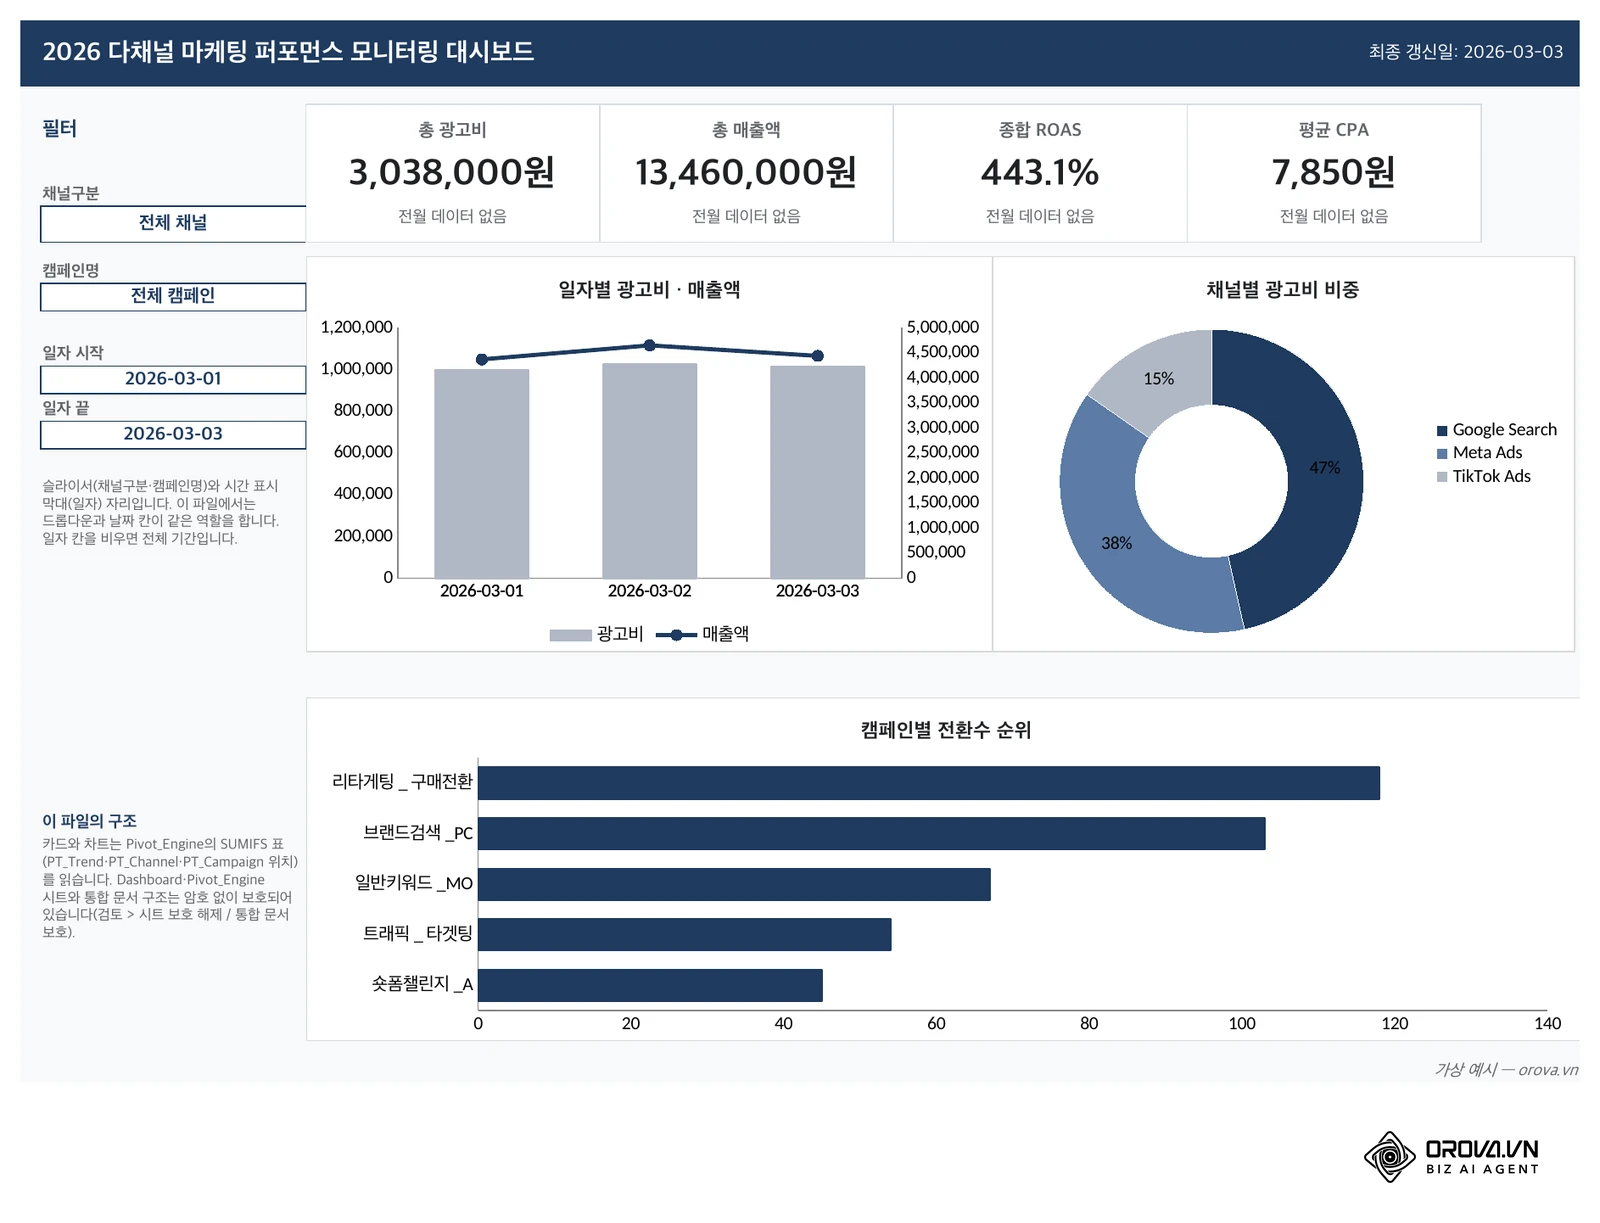
Task: Click the 일자 시작 field 2026-03-01
Action: click(173, 379)
